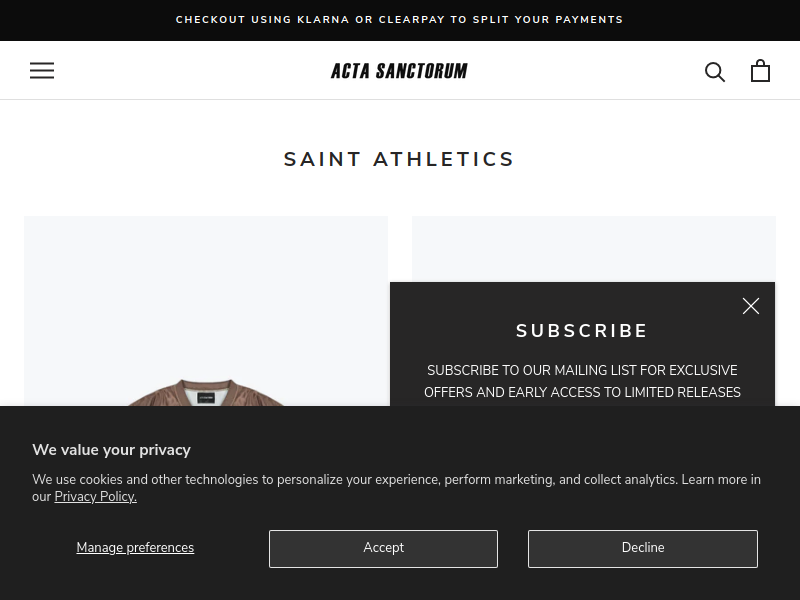This screenshot has width=800, height=600.
Task: Open the Privacy Policy link
Action: [95, 496]
